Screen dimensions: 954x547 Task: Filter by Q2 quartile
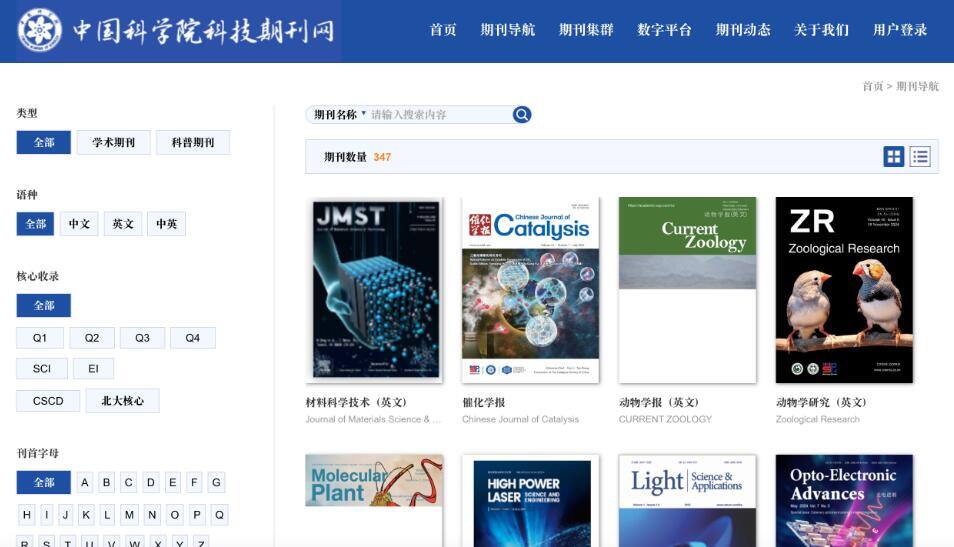[x=92, y=338]
